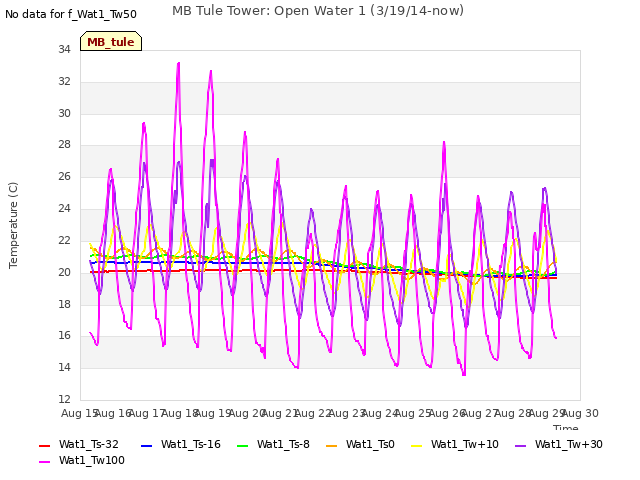Click the y-axis tick label 20
Image resolution: width=640 pixels, height=480 pixels.
tap(64, 272)
